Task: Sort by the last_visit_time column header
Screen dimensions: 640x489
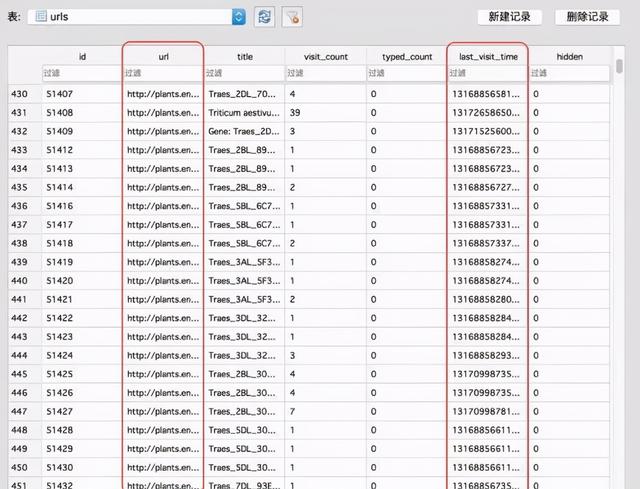Action: point(488,57)
